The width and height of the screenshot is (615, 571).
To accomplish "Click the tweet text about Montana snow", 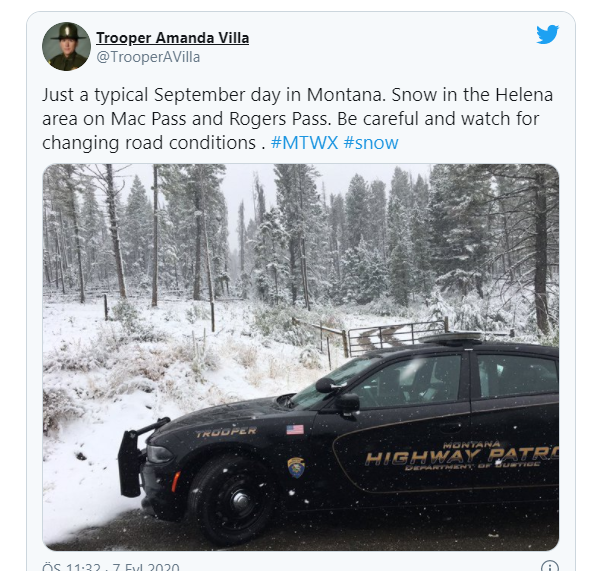I will click(297, 118).
